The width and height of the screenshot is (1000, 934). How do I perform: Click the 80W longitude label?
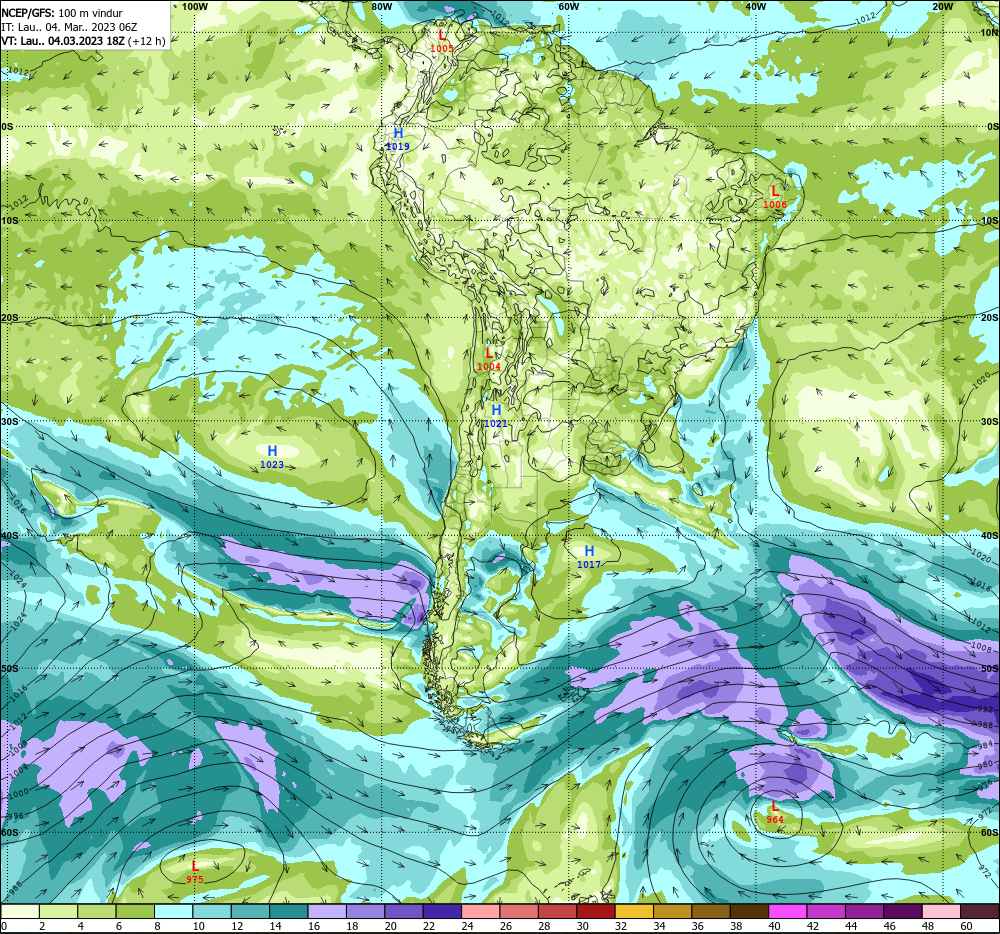pos(381,6)
